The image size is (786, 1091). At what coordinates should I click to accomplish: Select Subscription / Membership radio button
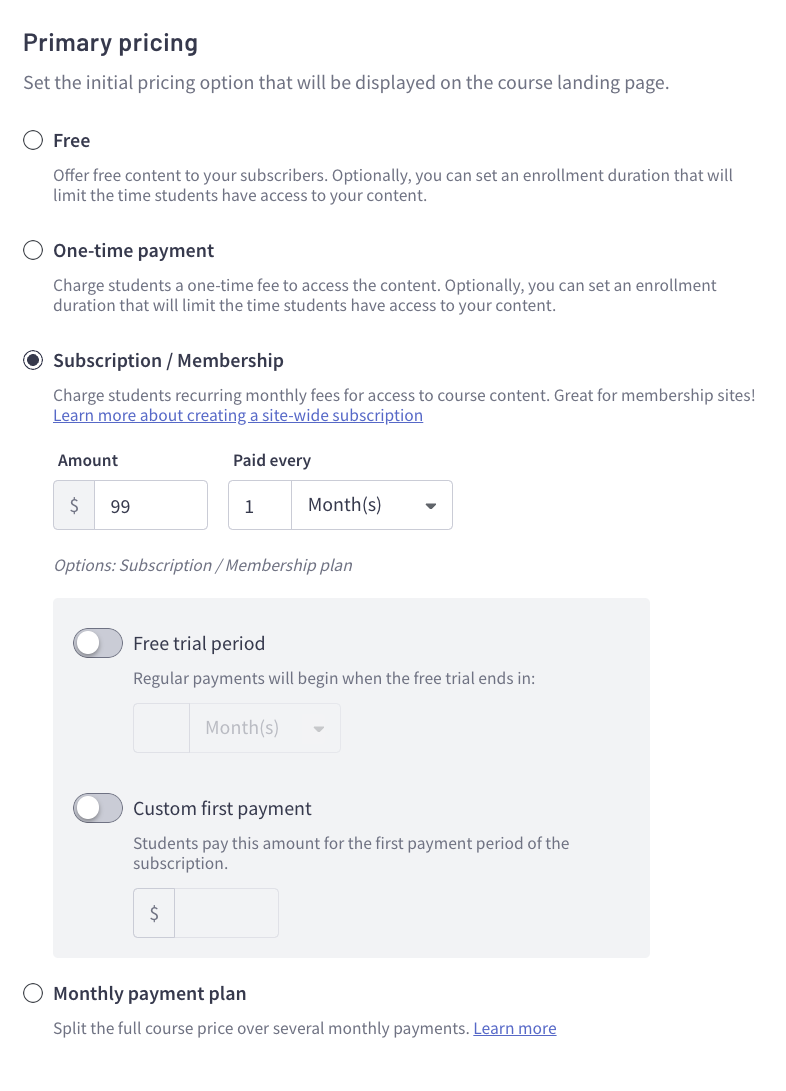tap(33, 360)
